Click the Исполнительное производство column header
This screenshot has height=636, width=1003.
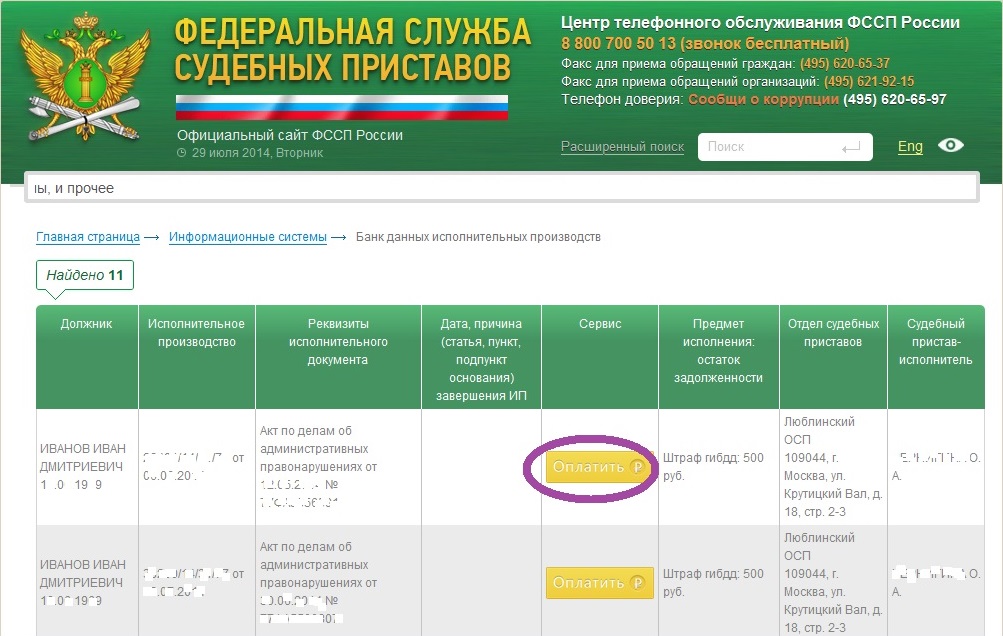196,356
